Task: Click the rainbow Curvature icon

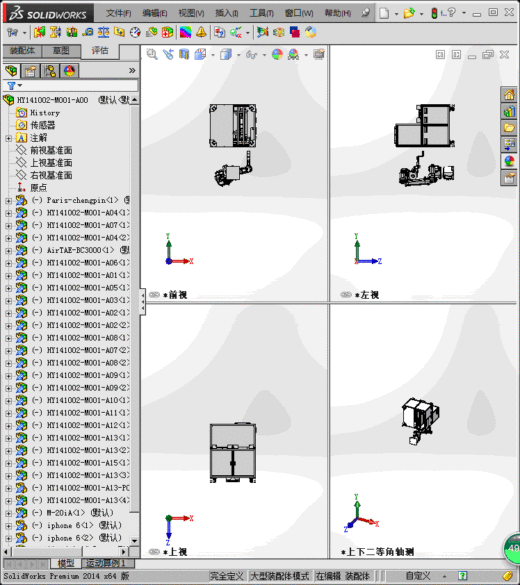Action: click(185, 32)
